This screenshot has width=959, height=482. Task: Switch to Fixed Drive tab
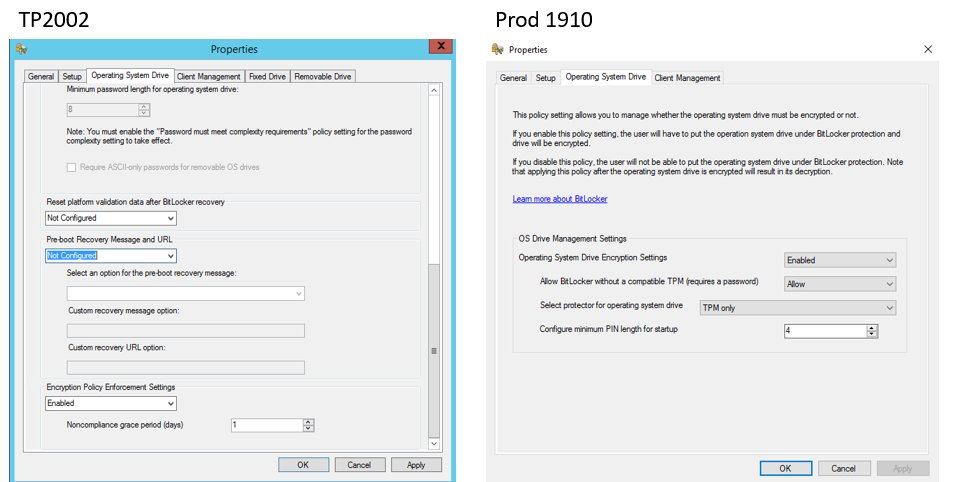(x=267, y=76)
